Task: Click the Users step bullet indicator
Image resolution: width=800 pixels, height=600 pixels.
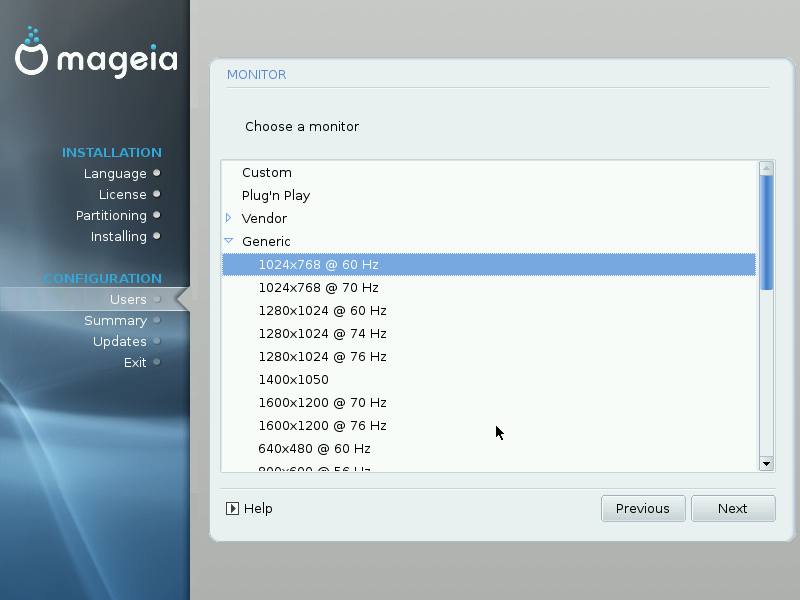Action: (x=157, y=299)
